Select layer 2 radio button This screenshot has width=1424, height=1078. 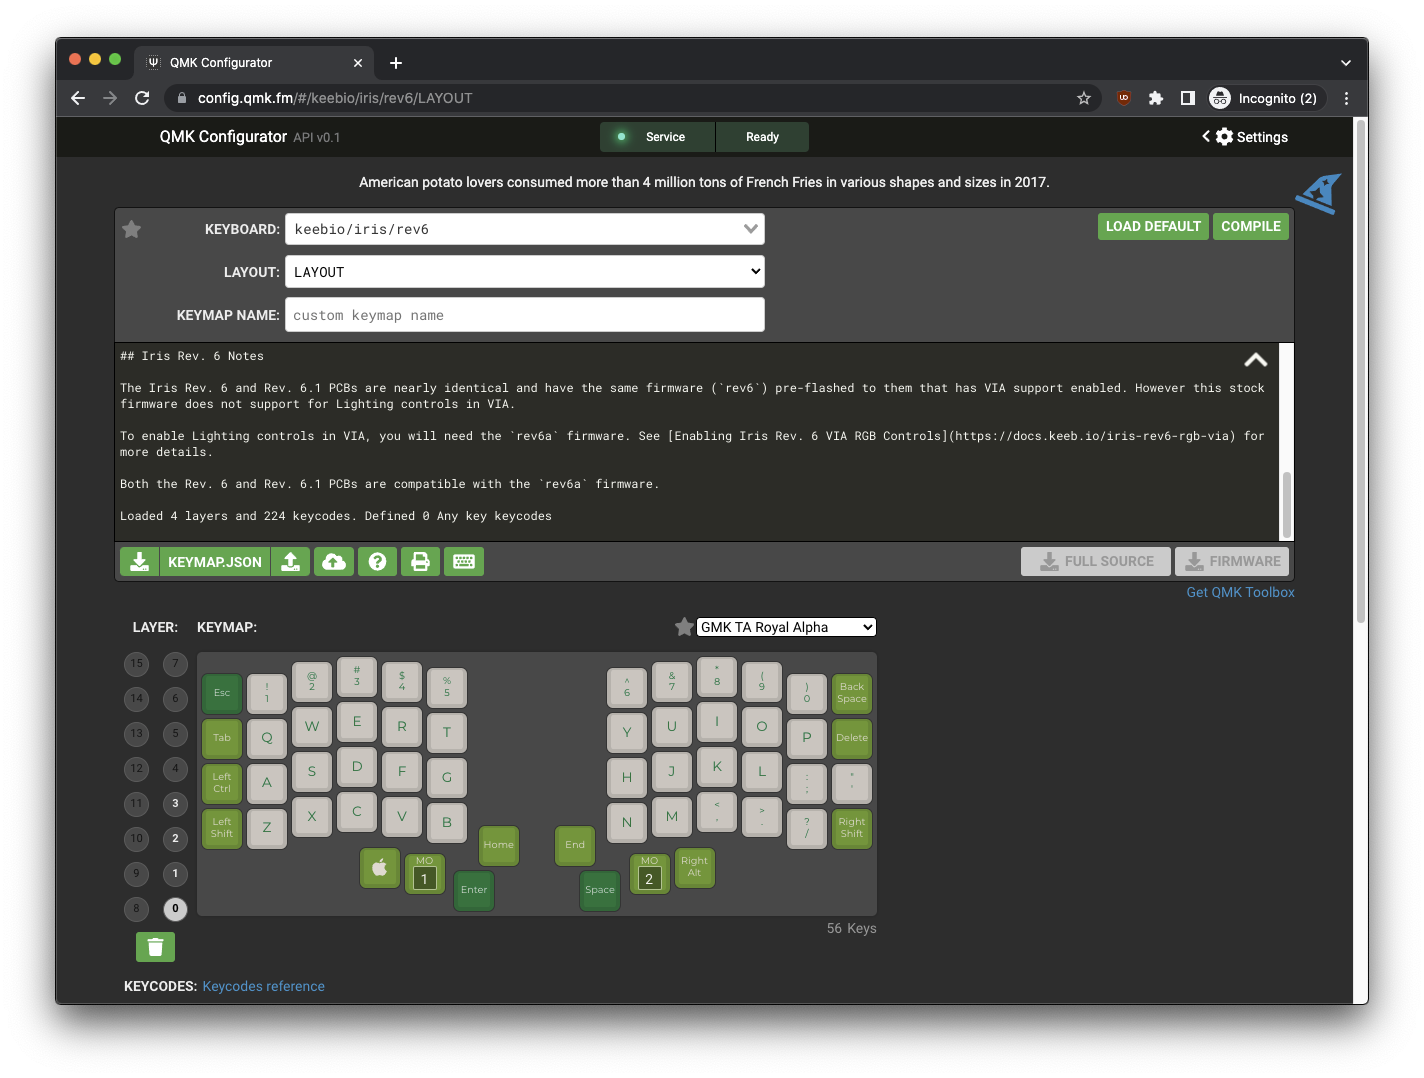point(175,838)
